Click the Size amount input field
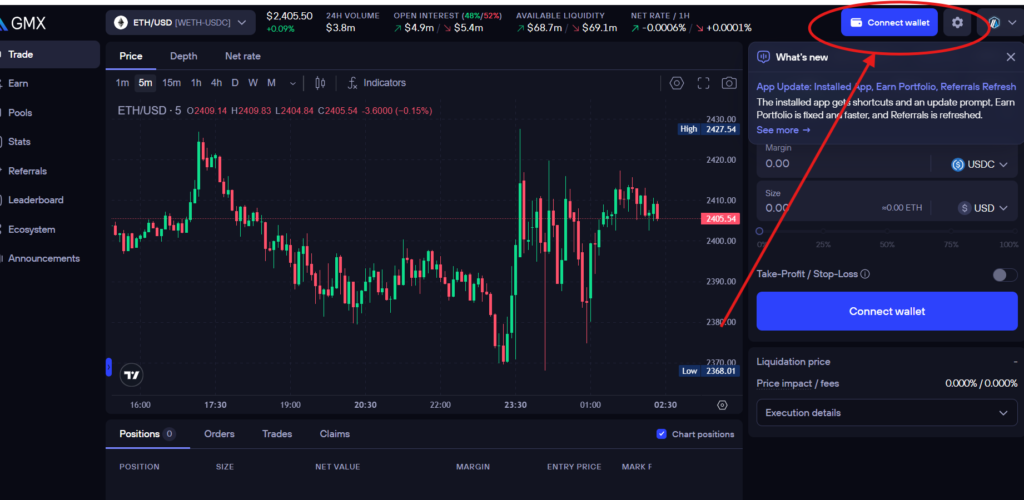 pyautogui.click(x=818, y=208)
